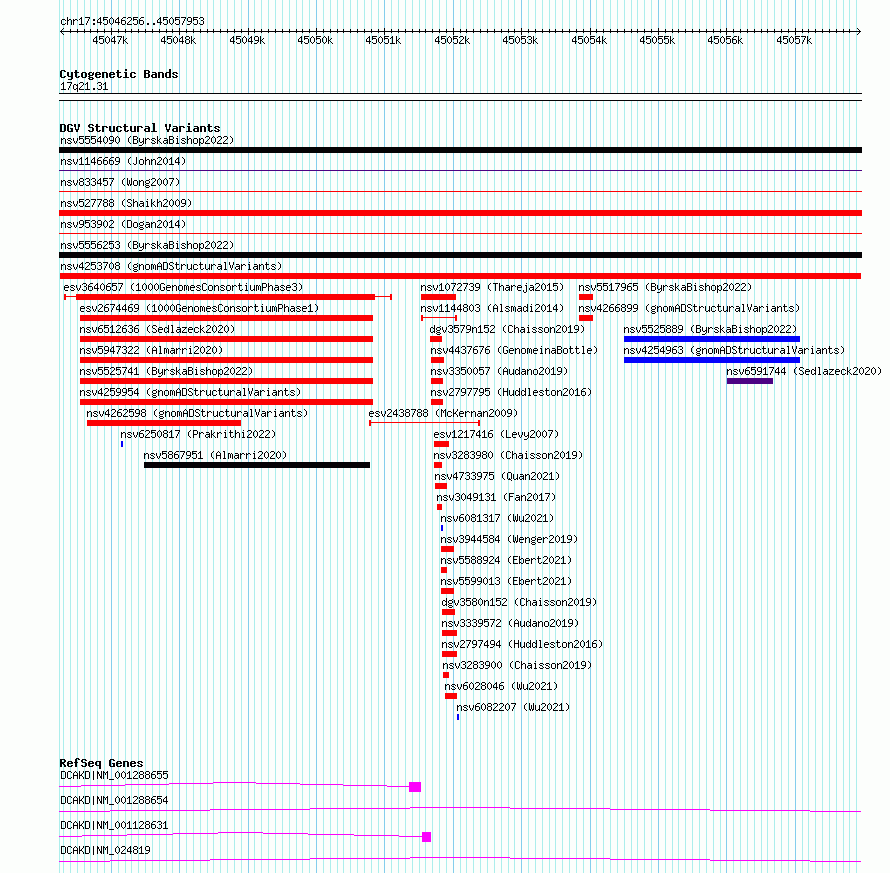
Task: Select DCAKD|NM_001128631 transcript label
Action: tap(114, 825)
